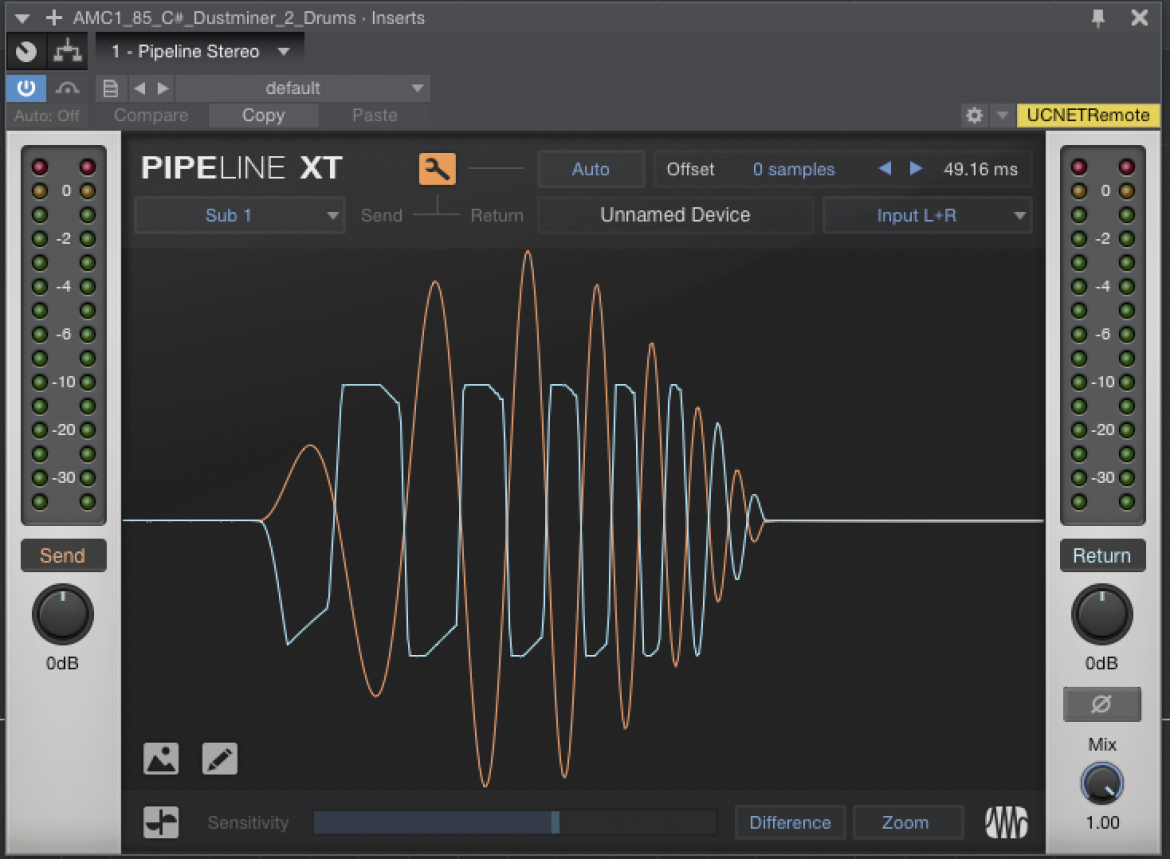Click the pencil notes icon
The width and height of the screenshot is (1170, 859).
click(x=220, y=758)
